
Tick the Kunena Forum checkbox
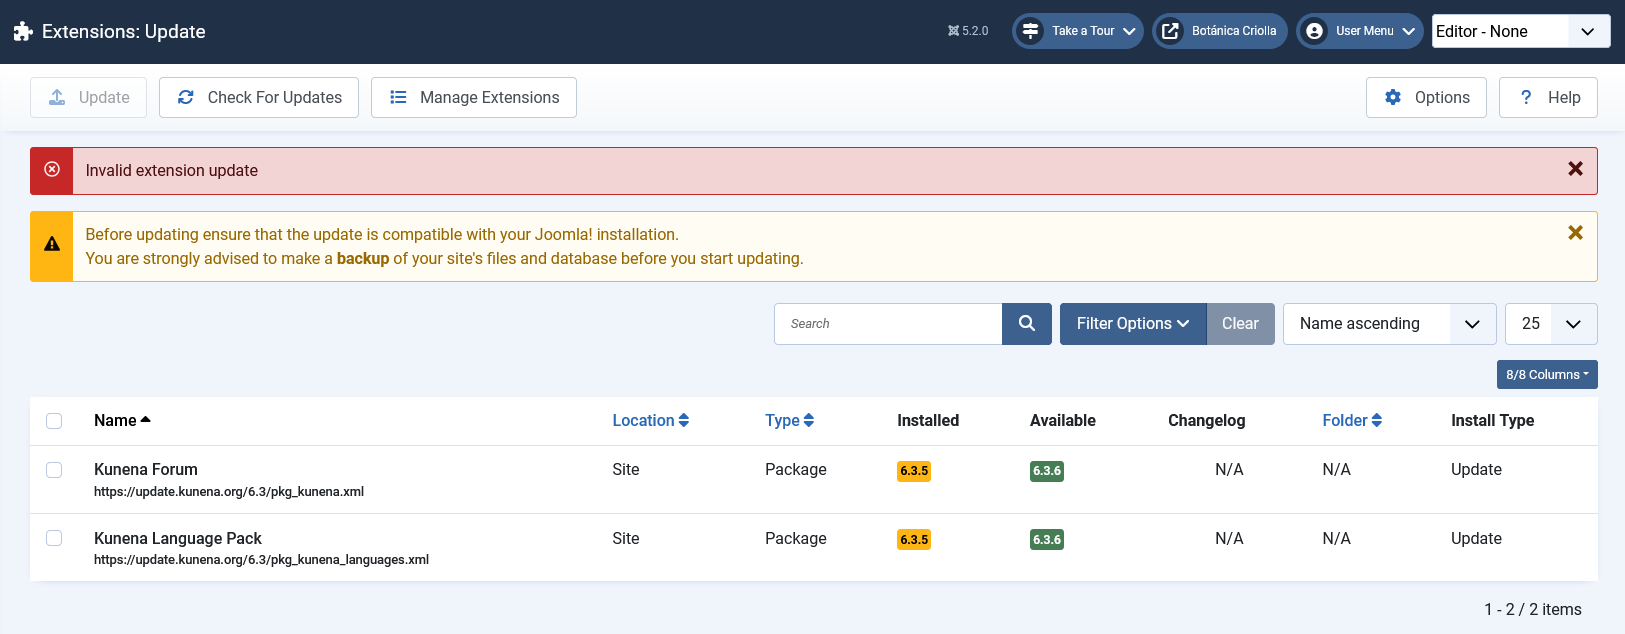[x=54, y=470]
